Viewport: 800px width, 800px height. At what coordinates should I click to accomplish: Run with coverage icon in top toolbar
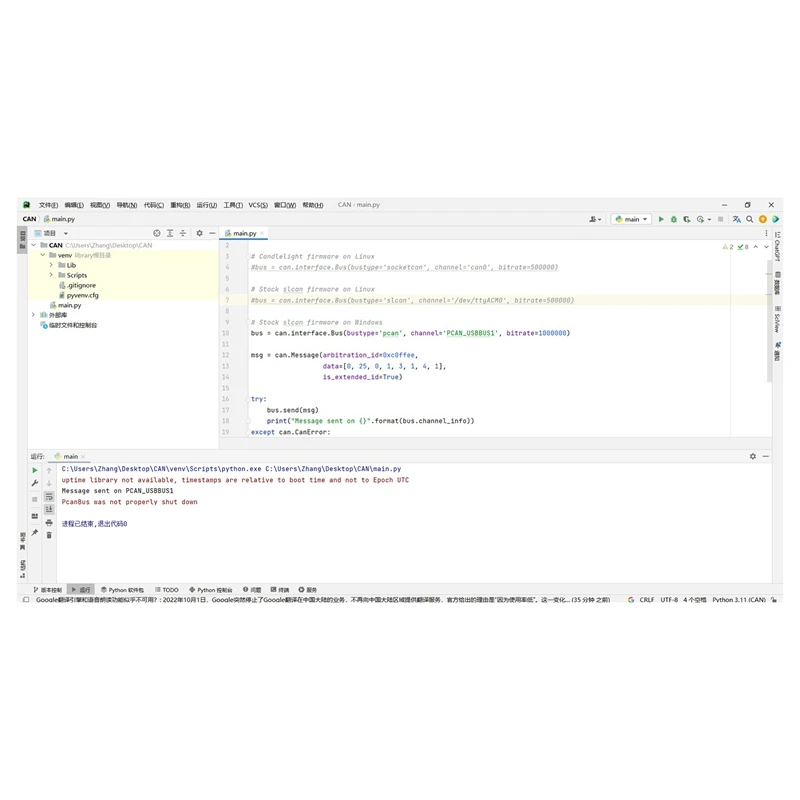click(687, 219)
